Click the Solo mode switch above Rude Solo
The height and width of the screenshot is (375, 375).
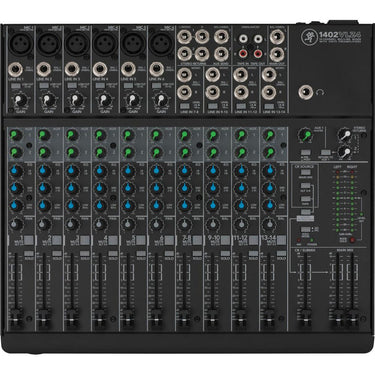tap(306, 230)
